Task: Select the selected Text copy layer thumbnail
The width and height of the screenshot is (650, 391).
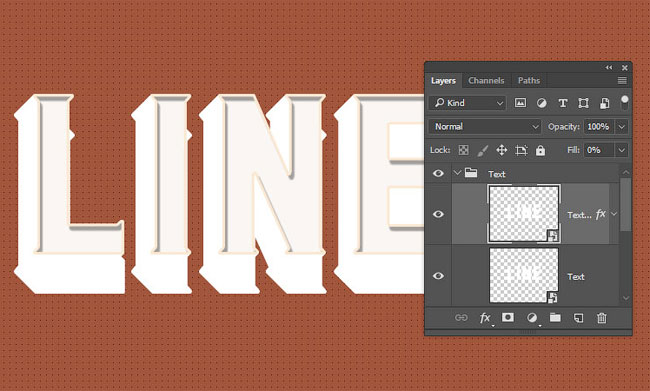Action: [524, 214]
